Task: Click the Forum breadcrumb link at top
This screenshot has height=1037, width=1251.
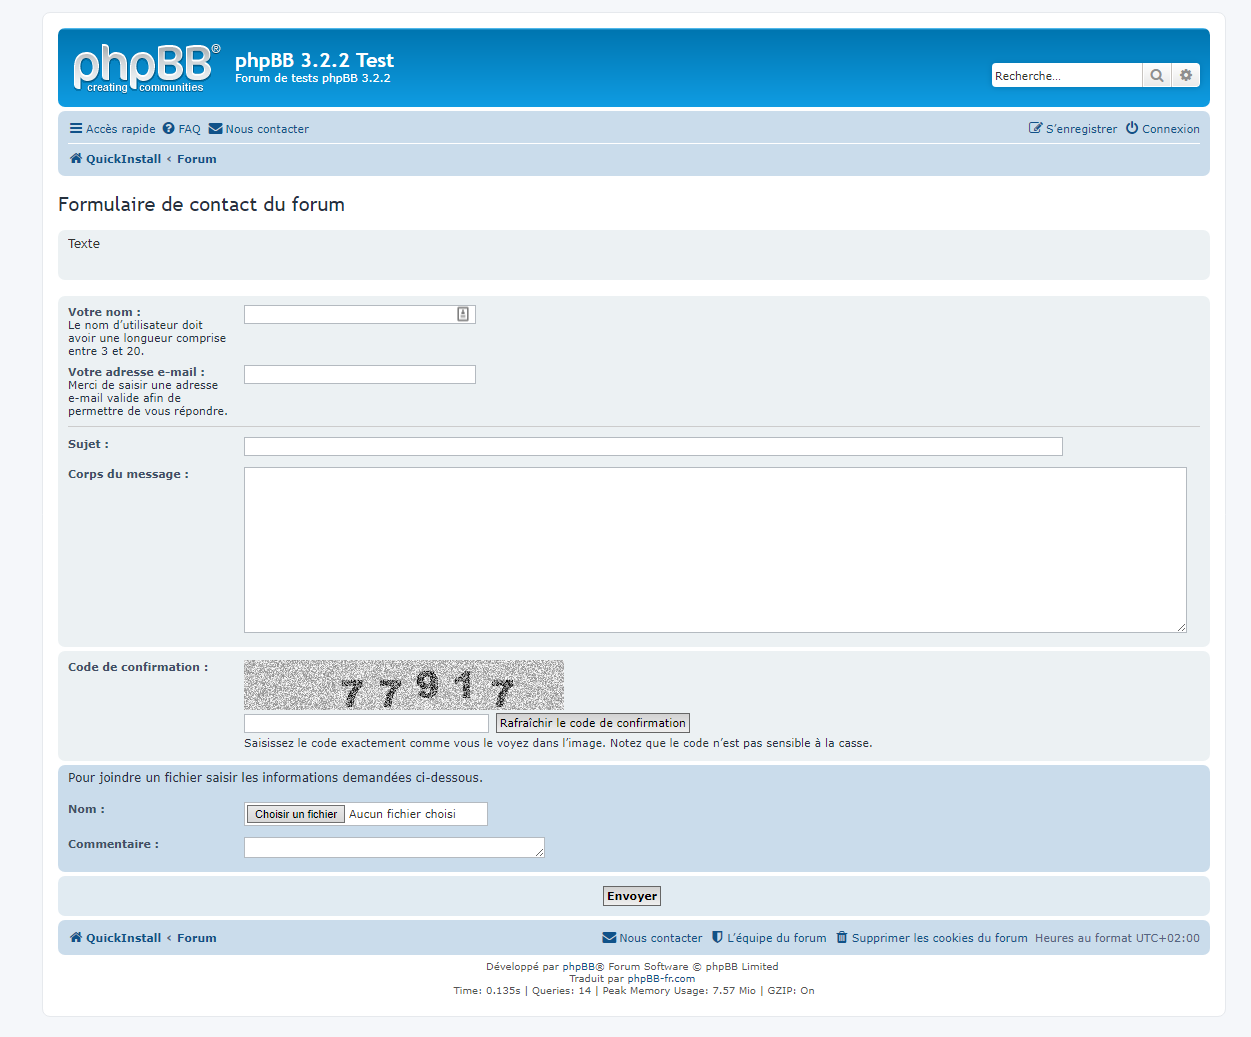Action: 197,159
